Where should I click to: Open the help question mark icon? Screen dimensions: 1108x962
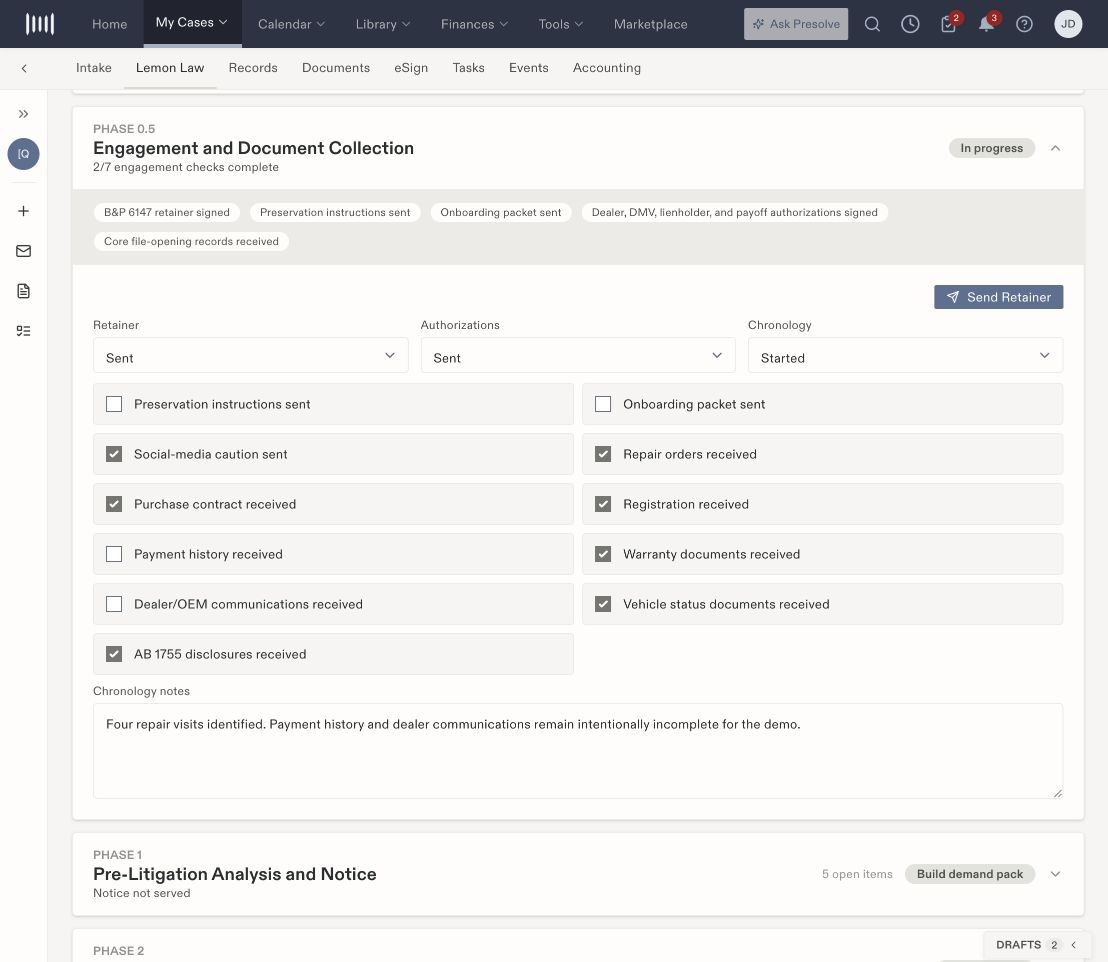point(1024,24)
